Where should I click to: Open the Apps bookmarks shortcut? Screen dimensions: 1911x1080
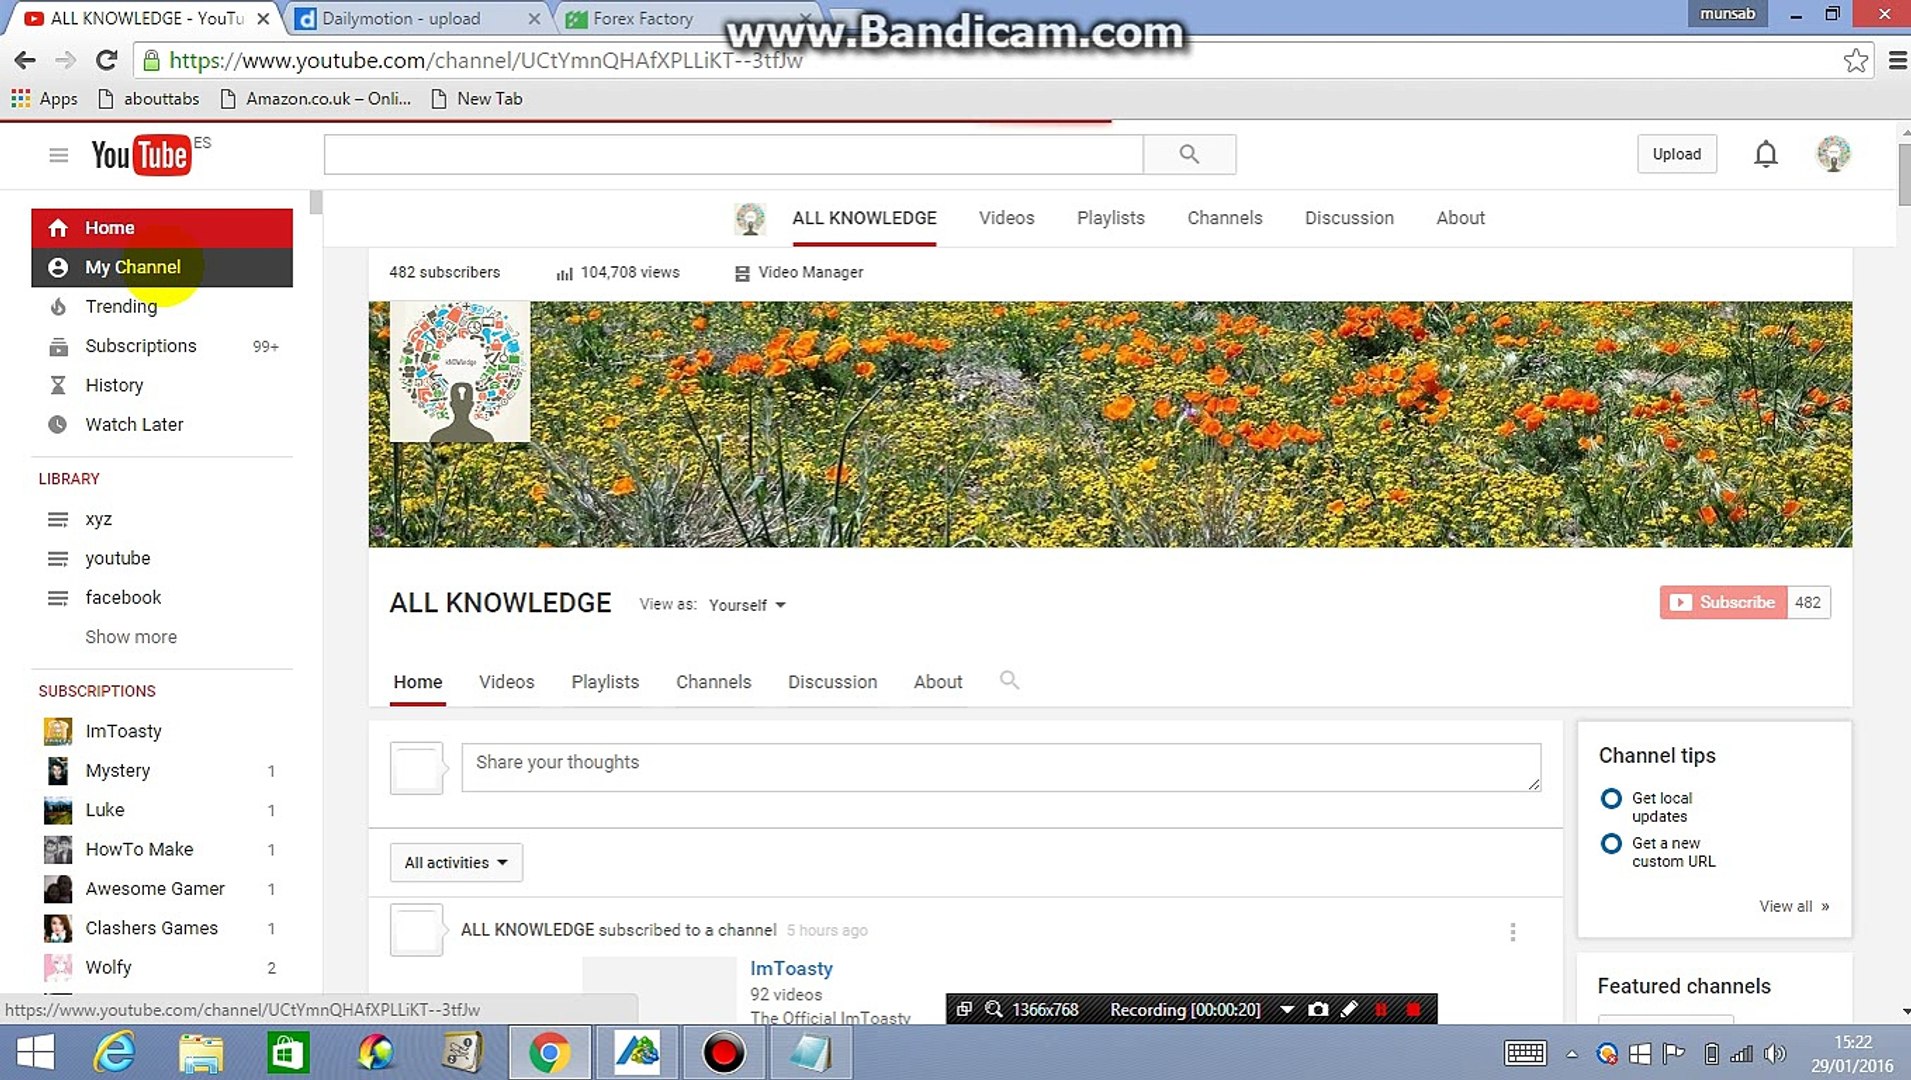tap(44, 98)
